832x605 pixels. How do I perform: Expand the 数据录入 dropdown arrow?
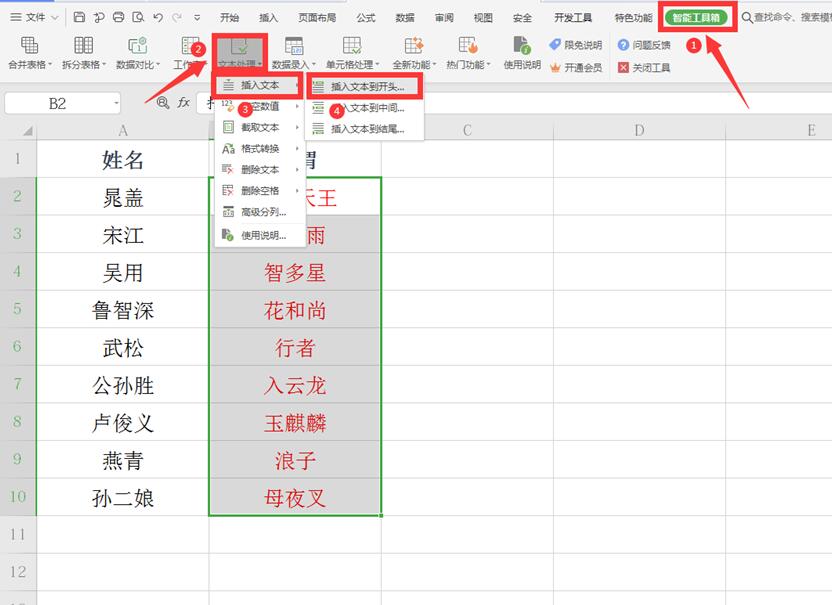click(x=314, y=65)
